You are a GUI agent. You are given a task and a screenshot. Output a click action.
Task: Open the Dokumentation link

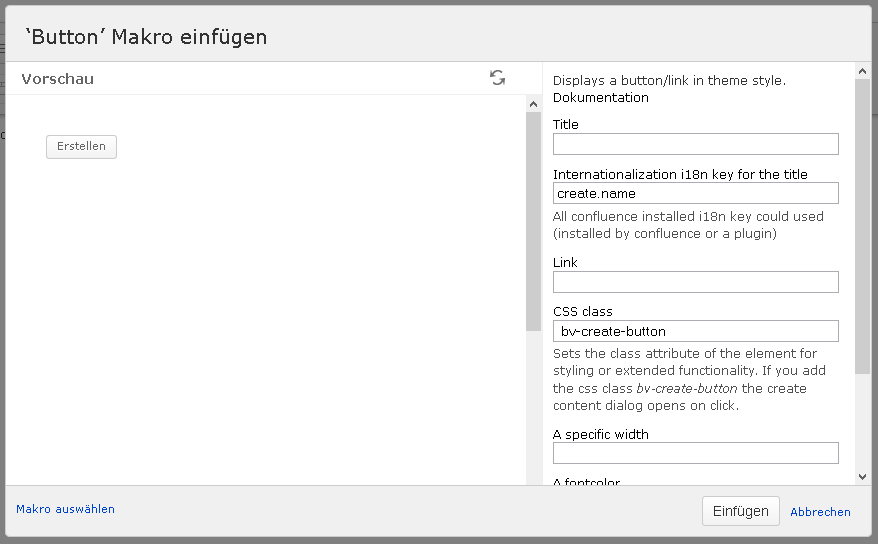click(x=600, y=98)
